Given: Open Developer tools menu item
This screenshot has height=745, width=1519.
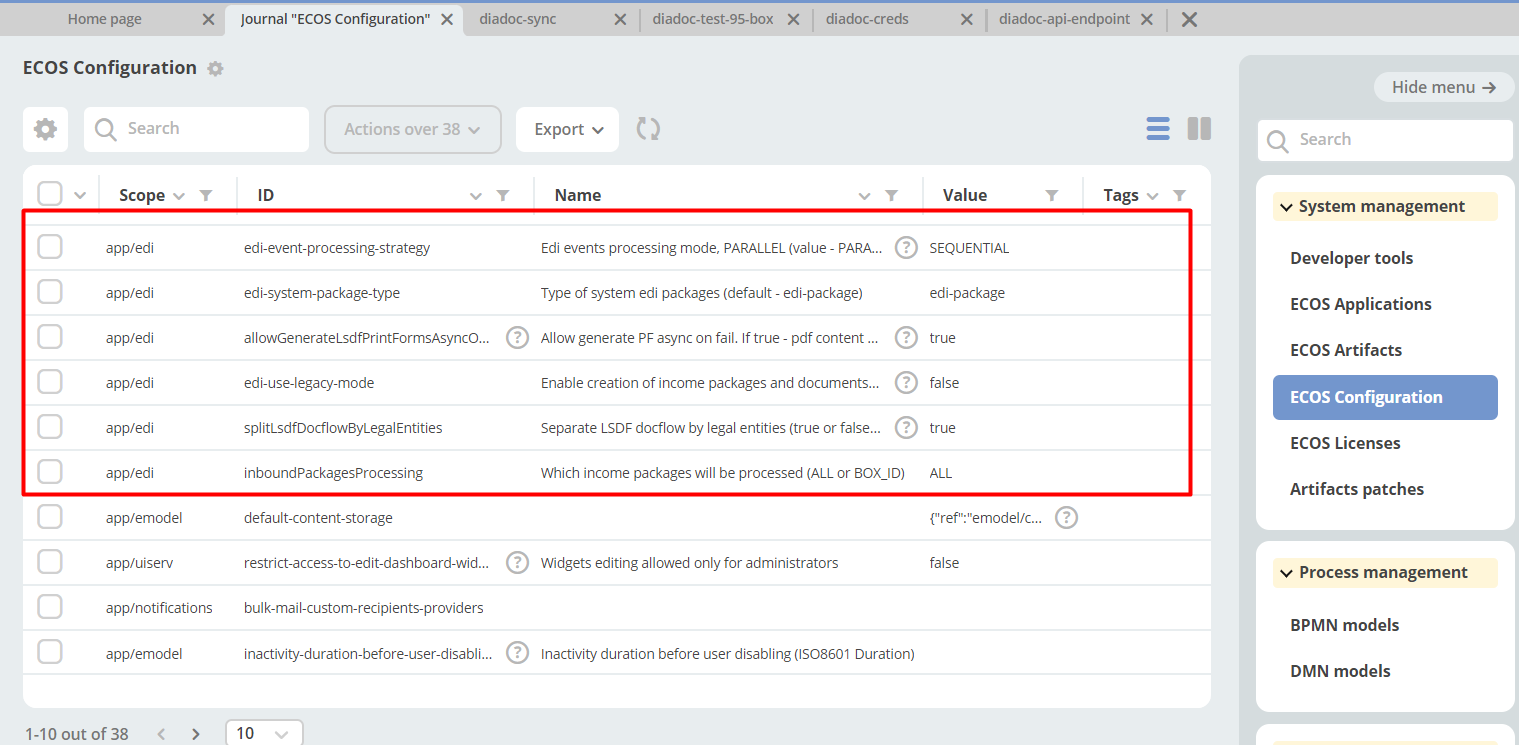Looking at the screenshot, I should pyautogui.click(x=1352, y=258).
